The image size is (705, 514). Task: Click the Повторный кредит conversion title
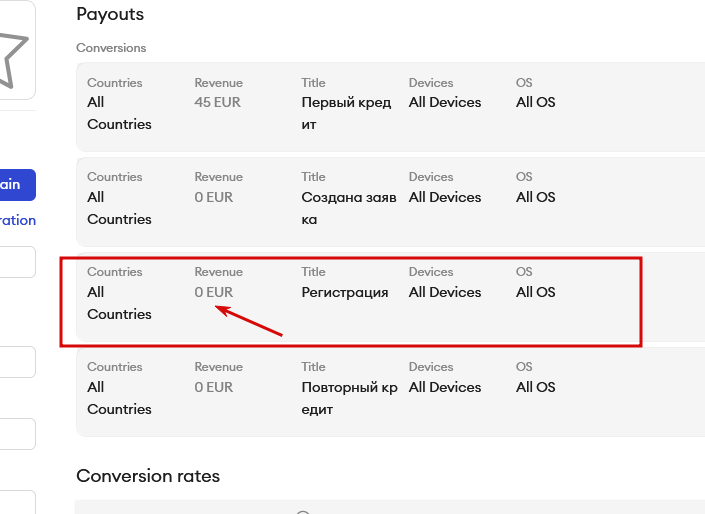pyautogui.click(x=348, y=398)
